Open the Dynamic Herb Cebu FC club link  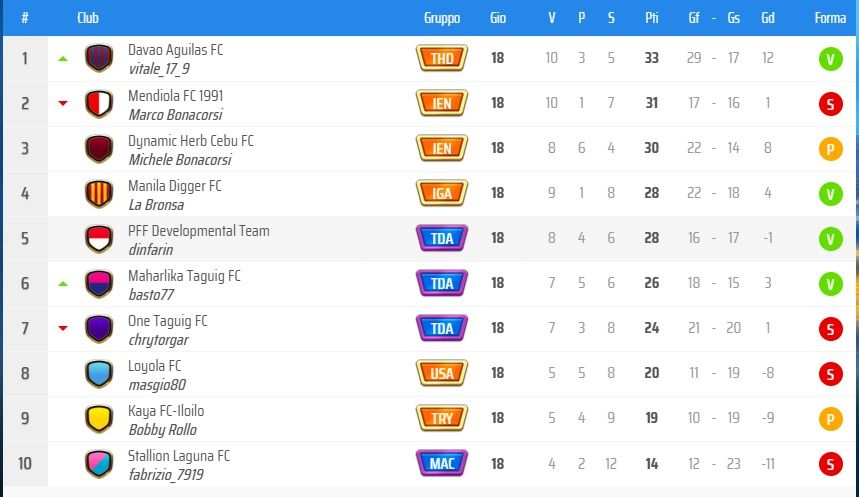191,141
